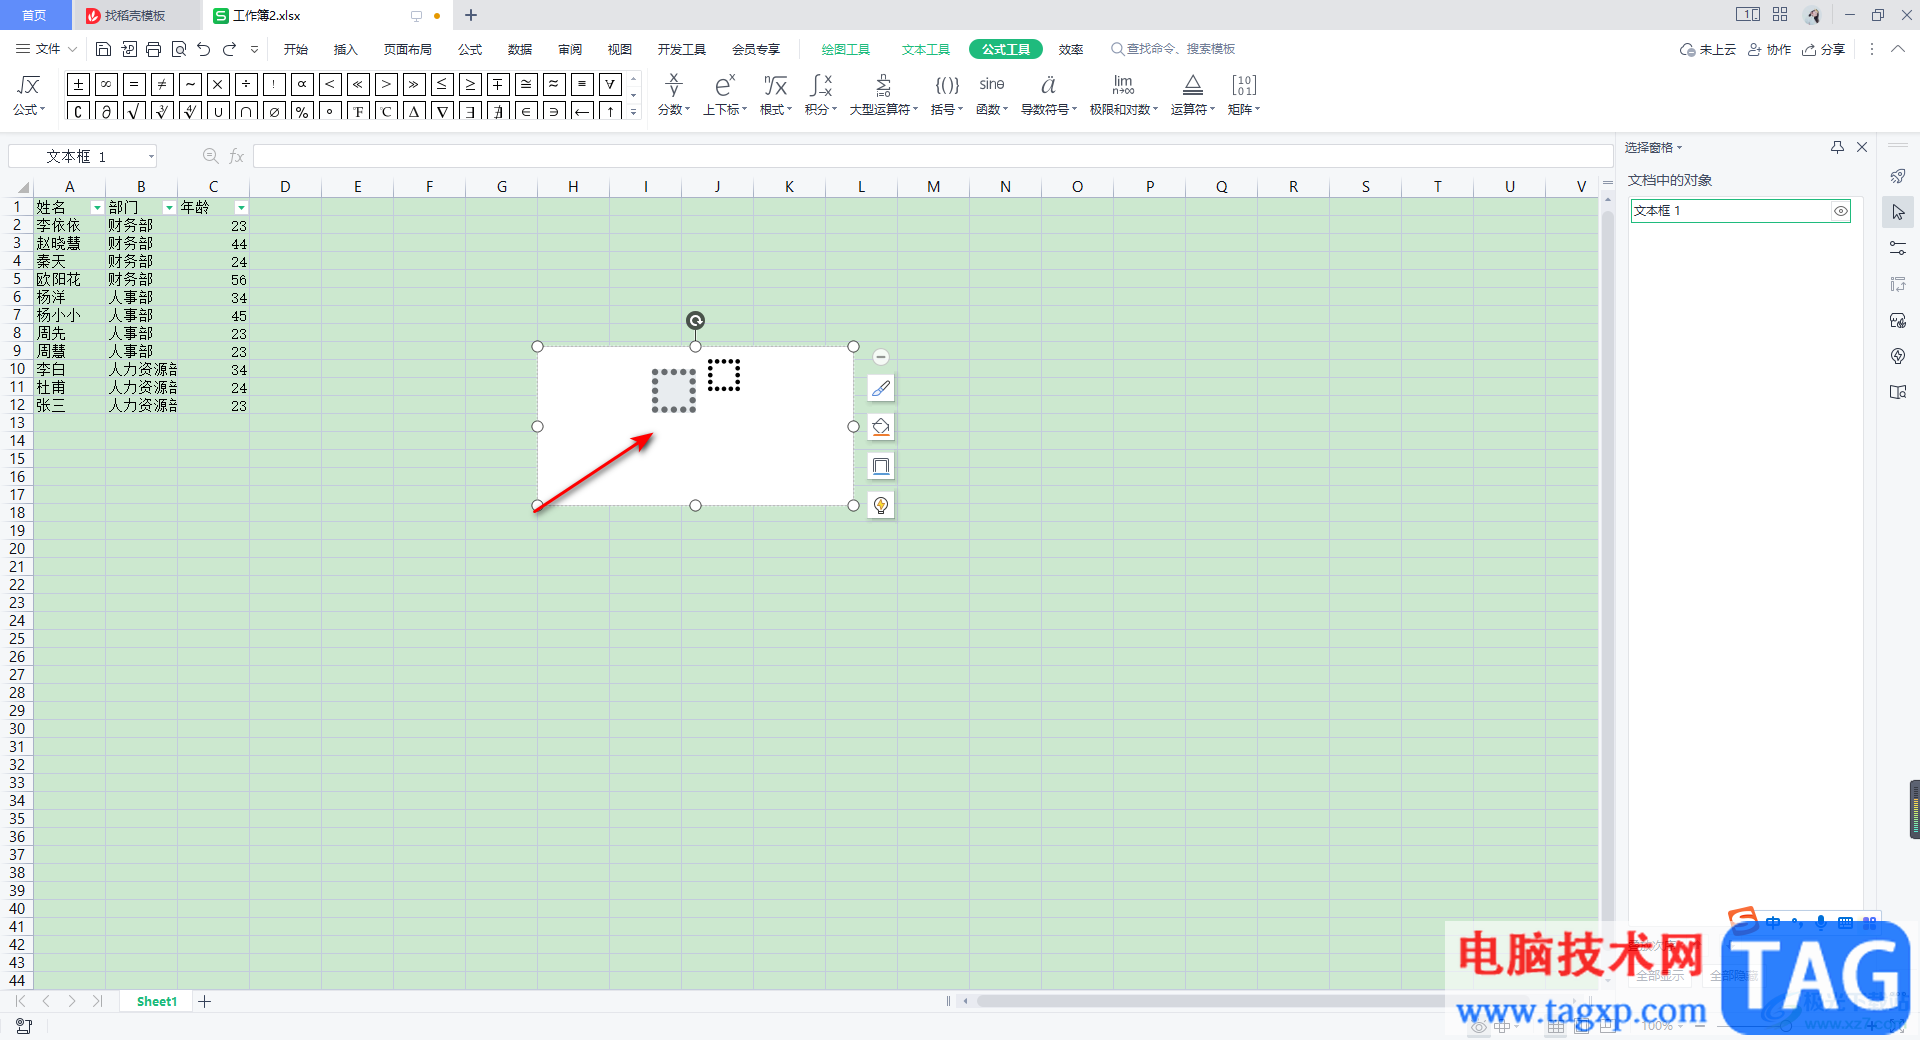Insert the division sign symbol
This screenshot has width=1920, height=1040.
coord(246,84)
